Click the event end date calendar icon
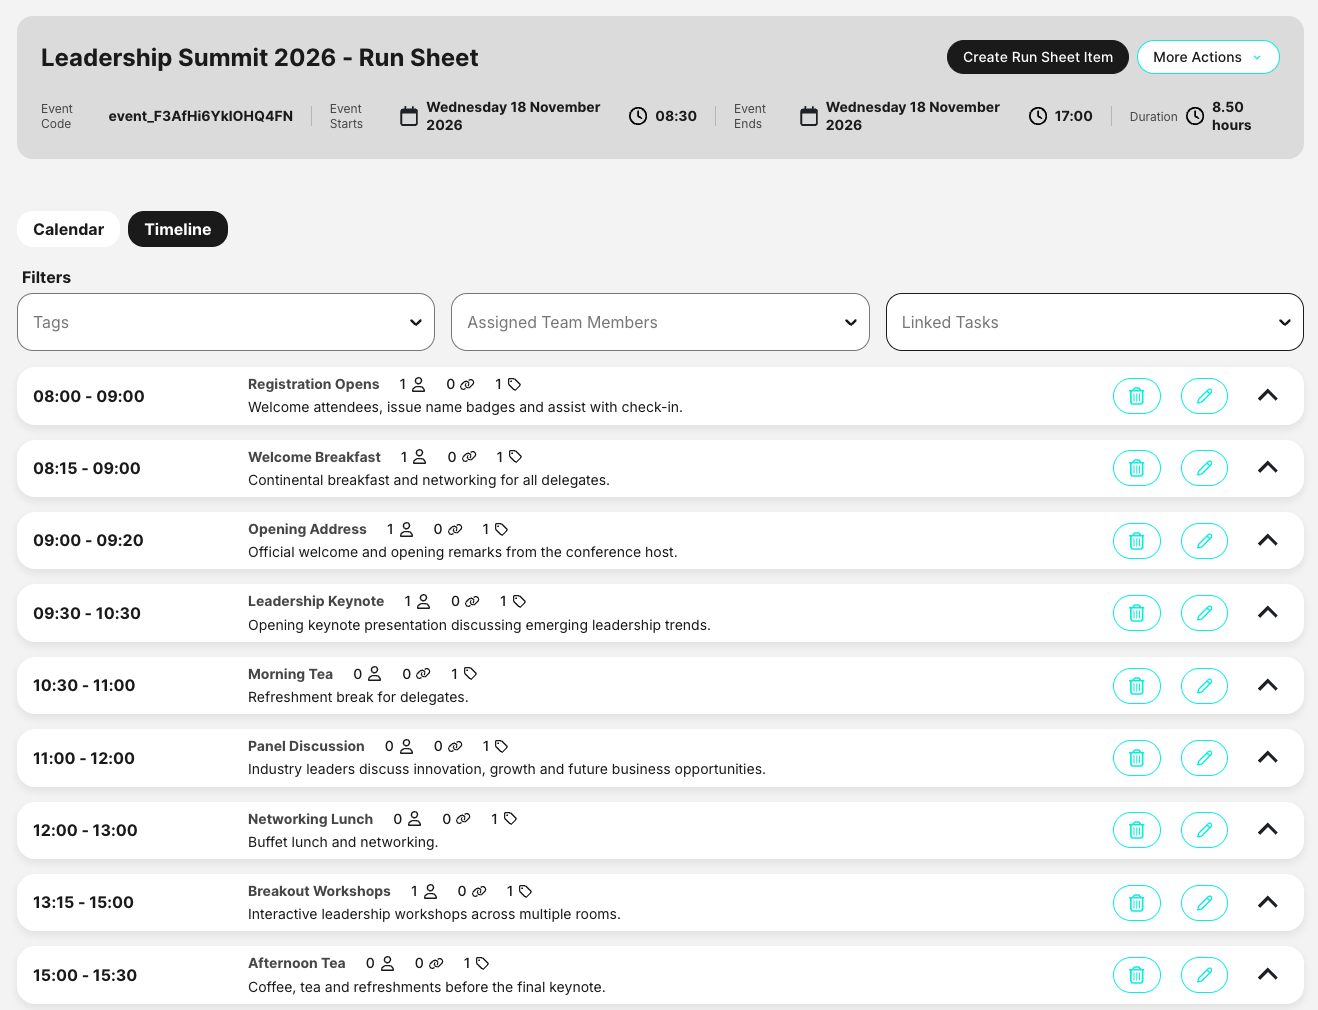The width and height of the screenshot is (1318, 1010). pos(809,116)
